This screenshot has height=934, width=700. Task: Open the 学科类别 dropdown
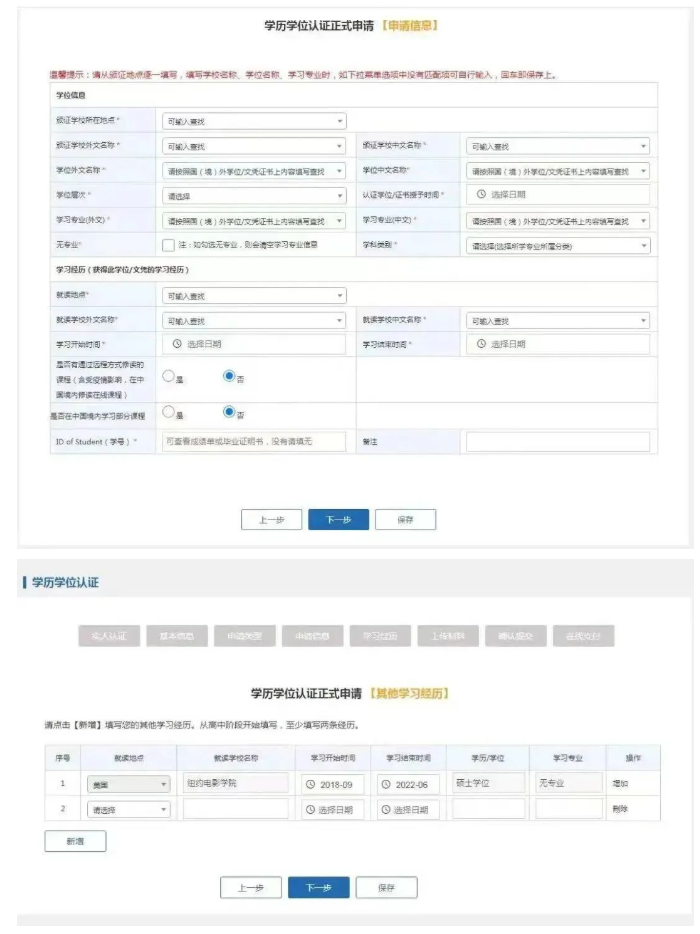558,245
